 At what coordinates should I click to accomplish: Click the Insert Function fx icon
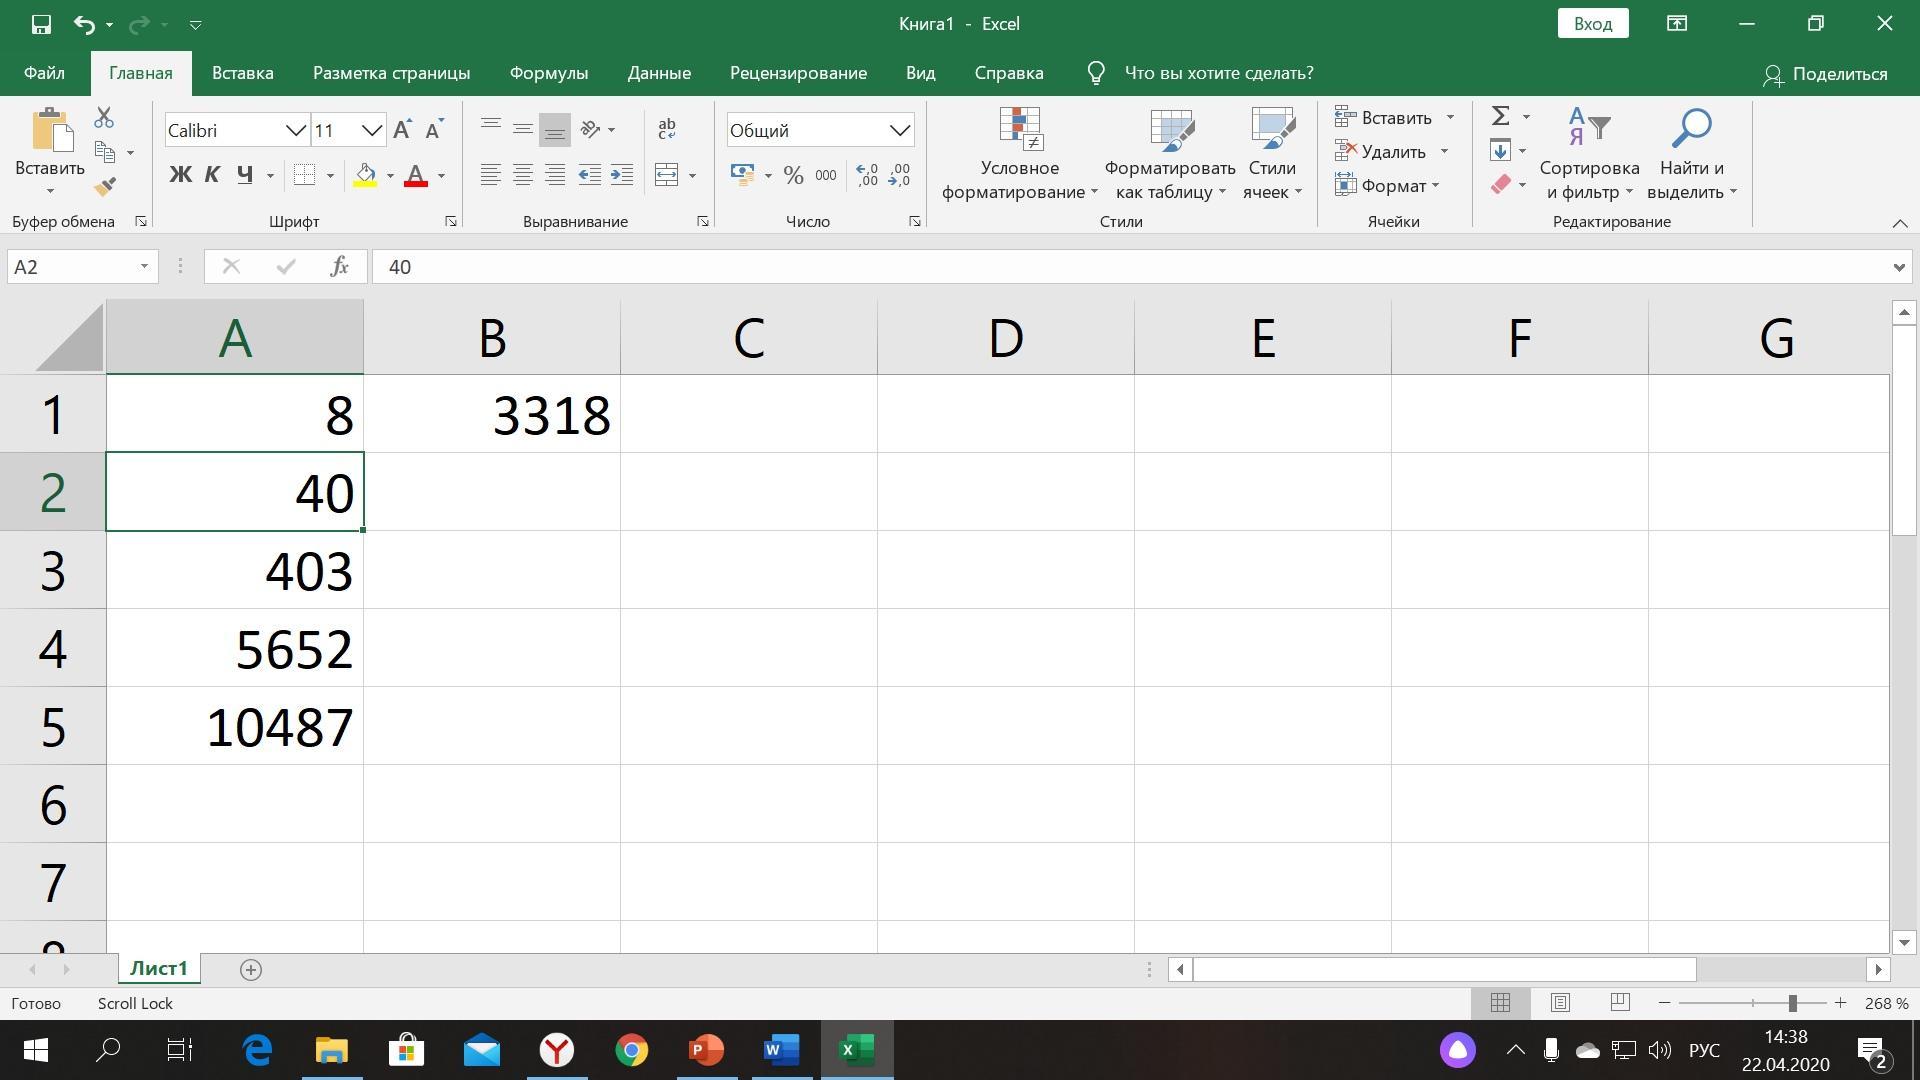pyautogui.click(x=339, y=267)
